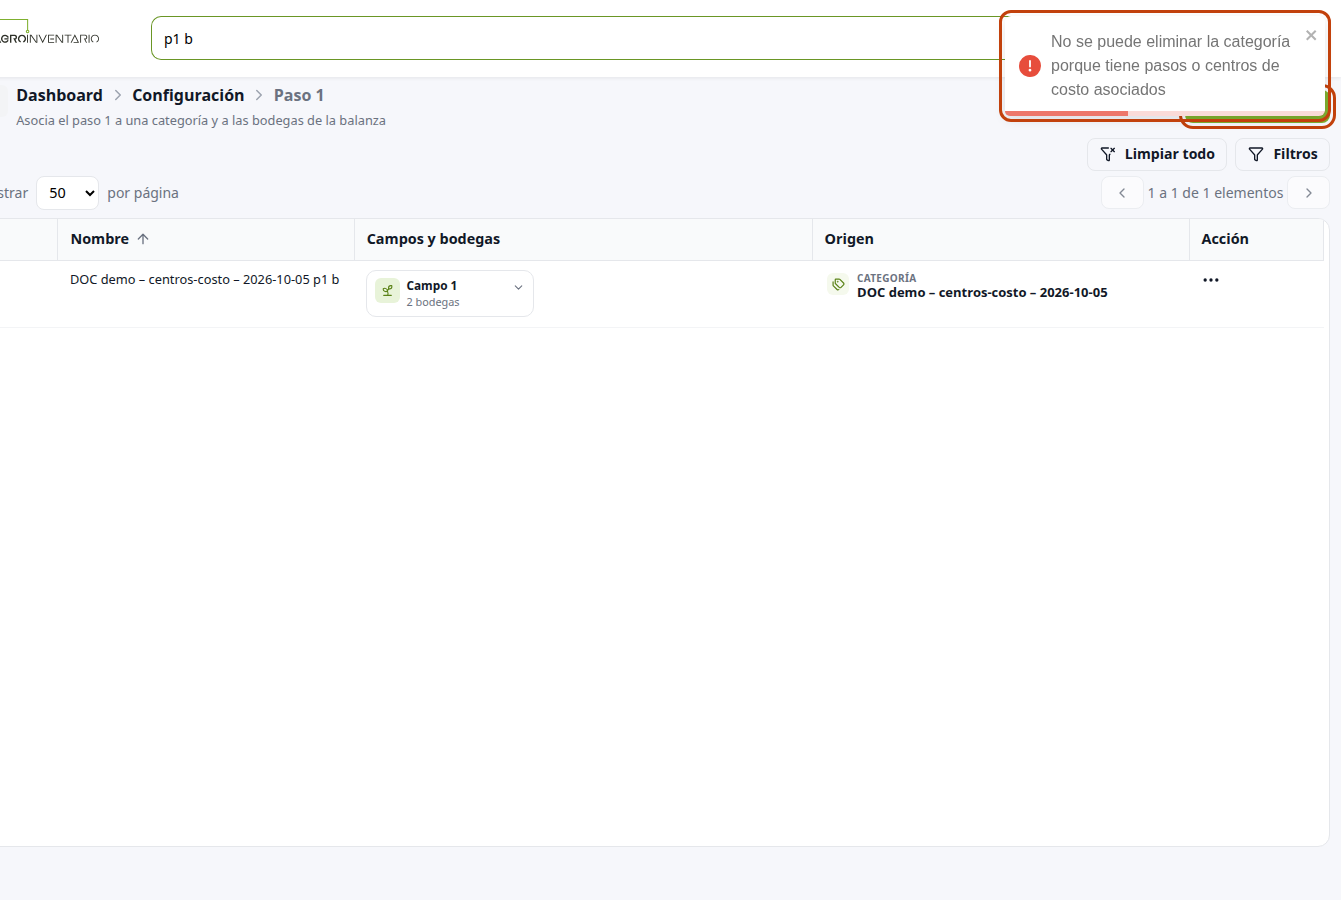Click the "No se puede eliminar la categoría" message
The height and width of the screenshot is (900, 1341).
pyautogui.click(x=1170, y=65)
